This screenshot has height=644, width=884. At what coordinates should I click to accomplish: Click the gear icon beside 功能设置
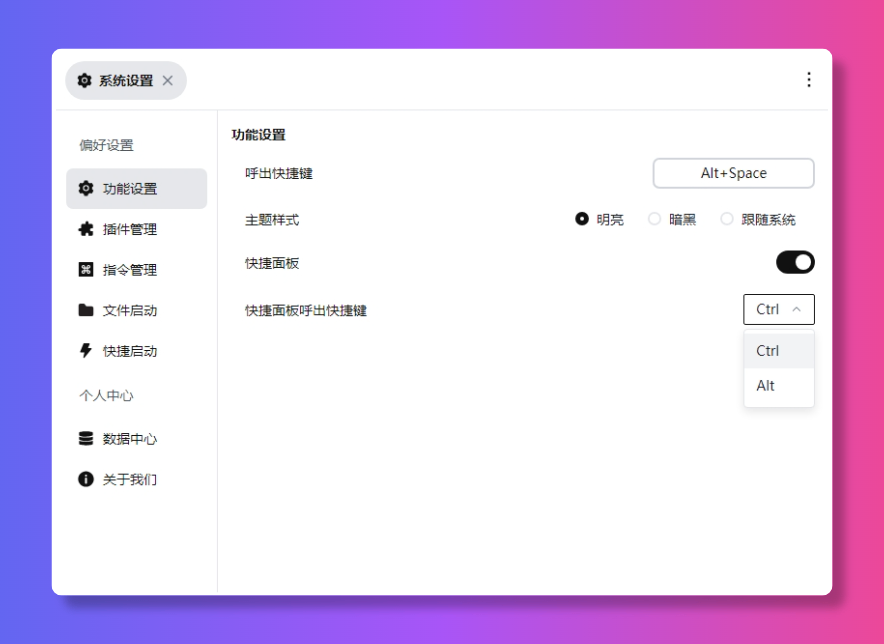[86, 189]
